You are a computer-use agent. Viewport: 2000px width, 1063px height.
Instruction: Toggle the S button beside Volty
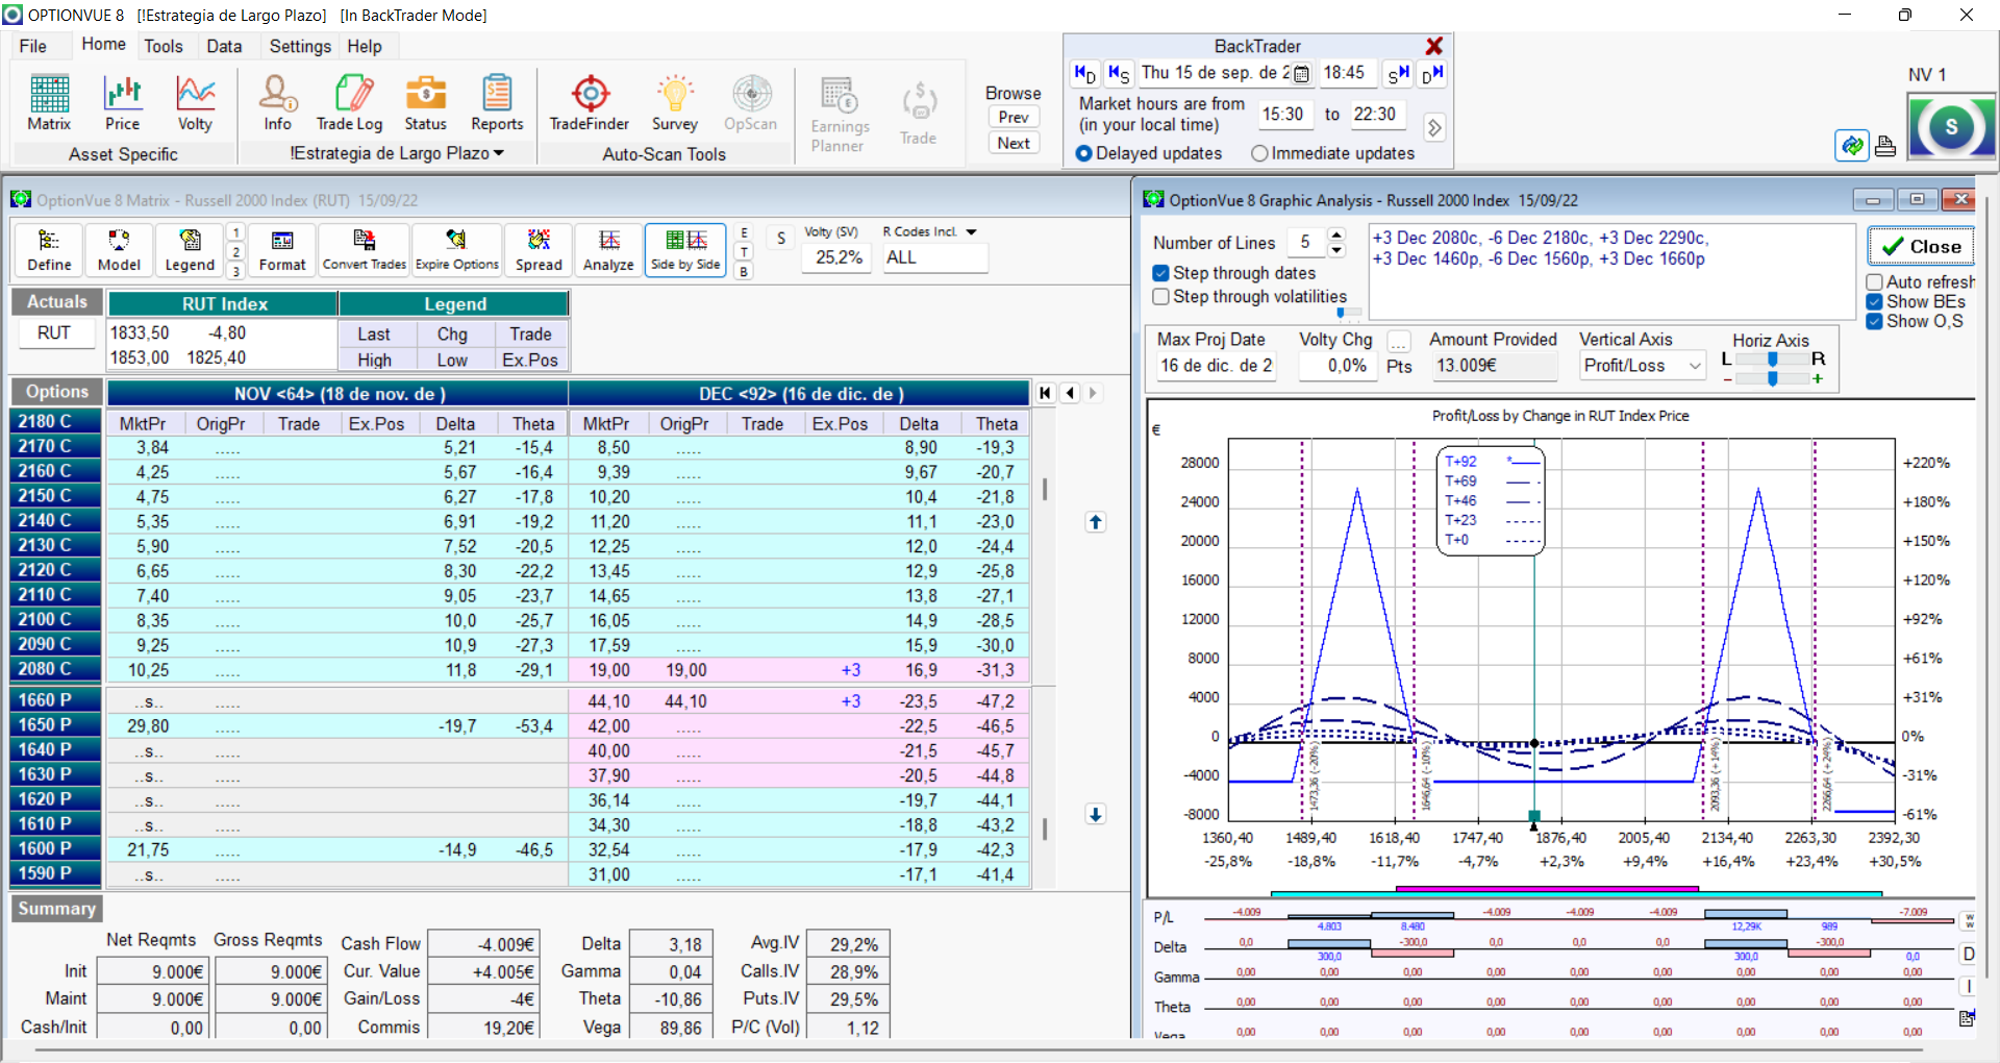point(781,238)
